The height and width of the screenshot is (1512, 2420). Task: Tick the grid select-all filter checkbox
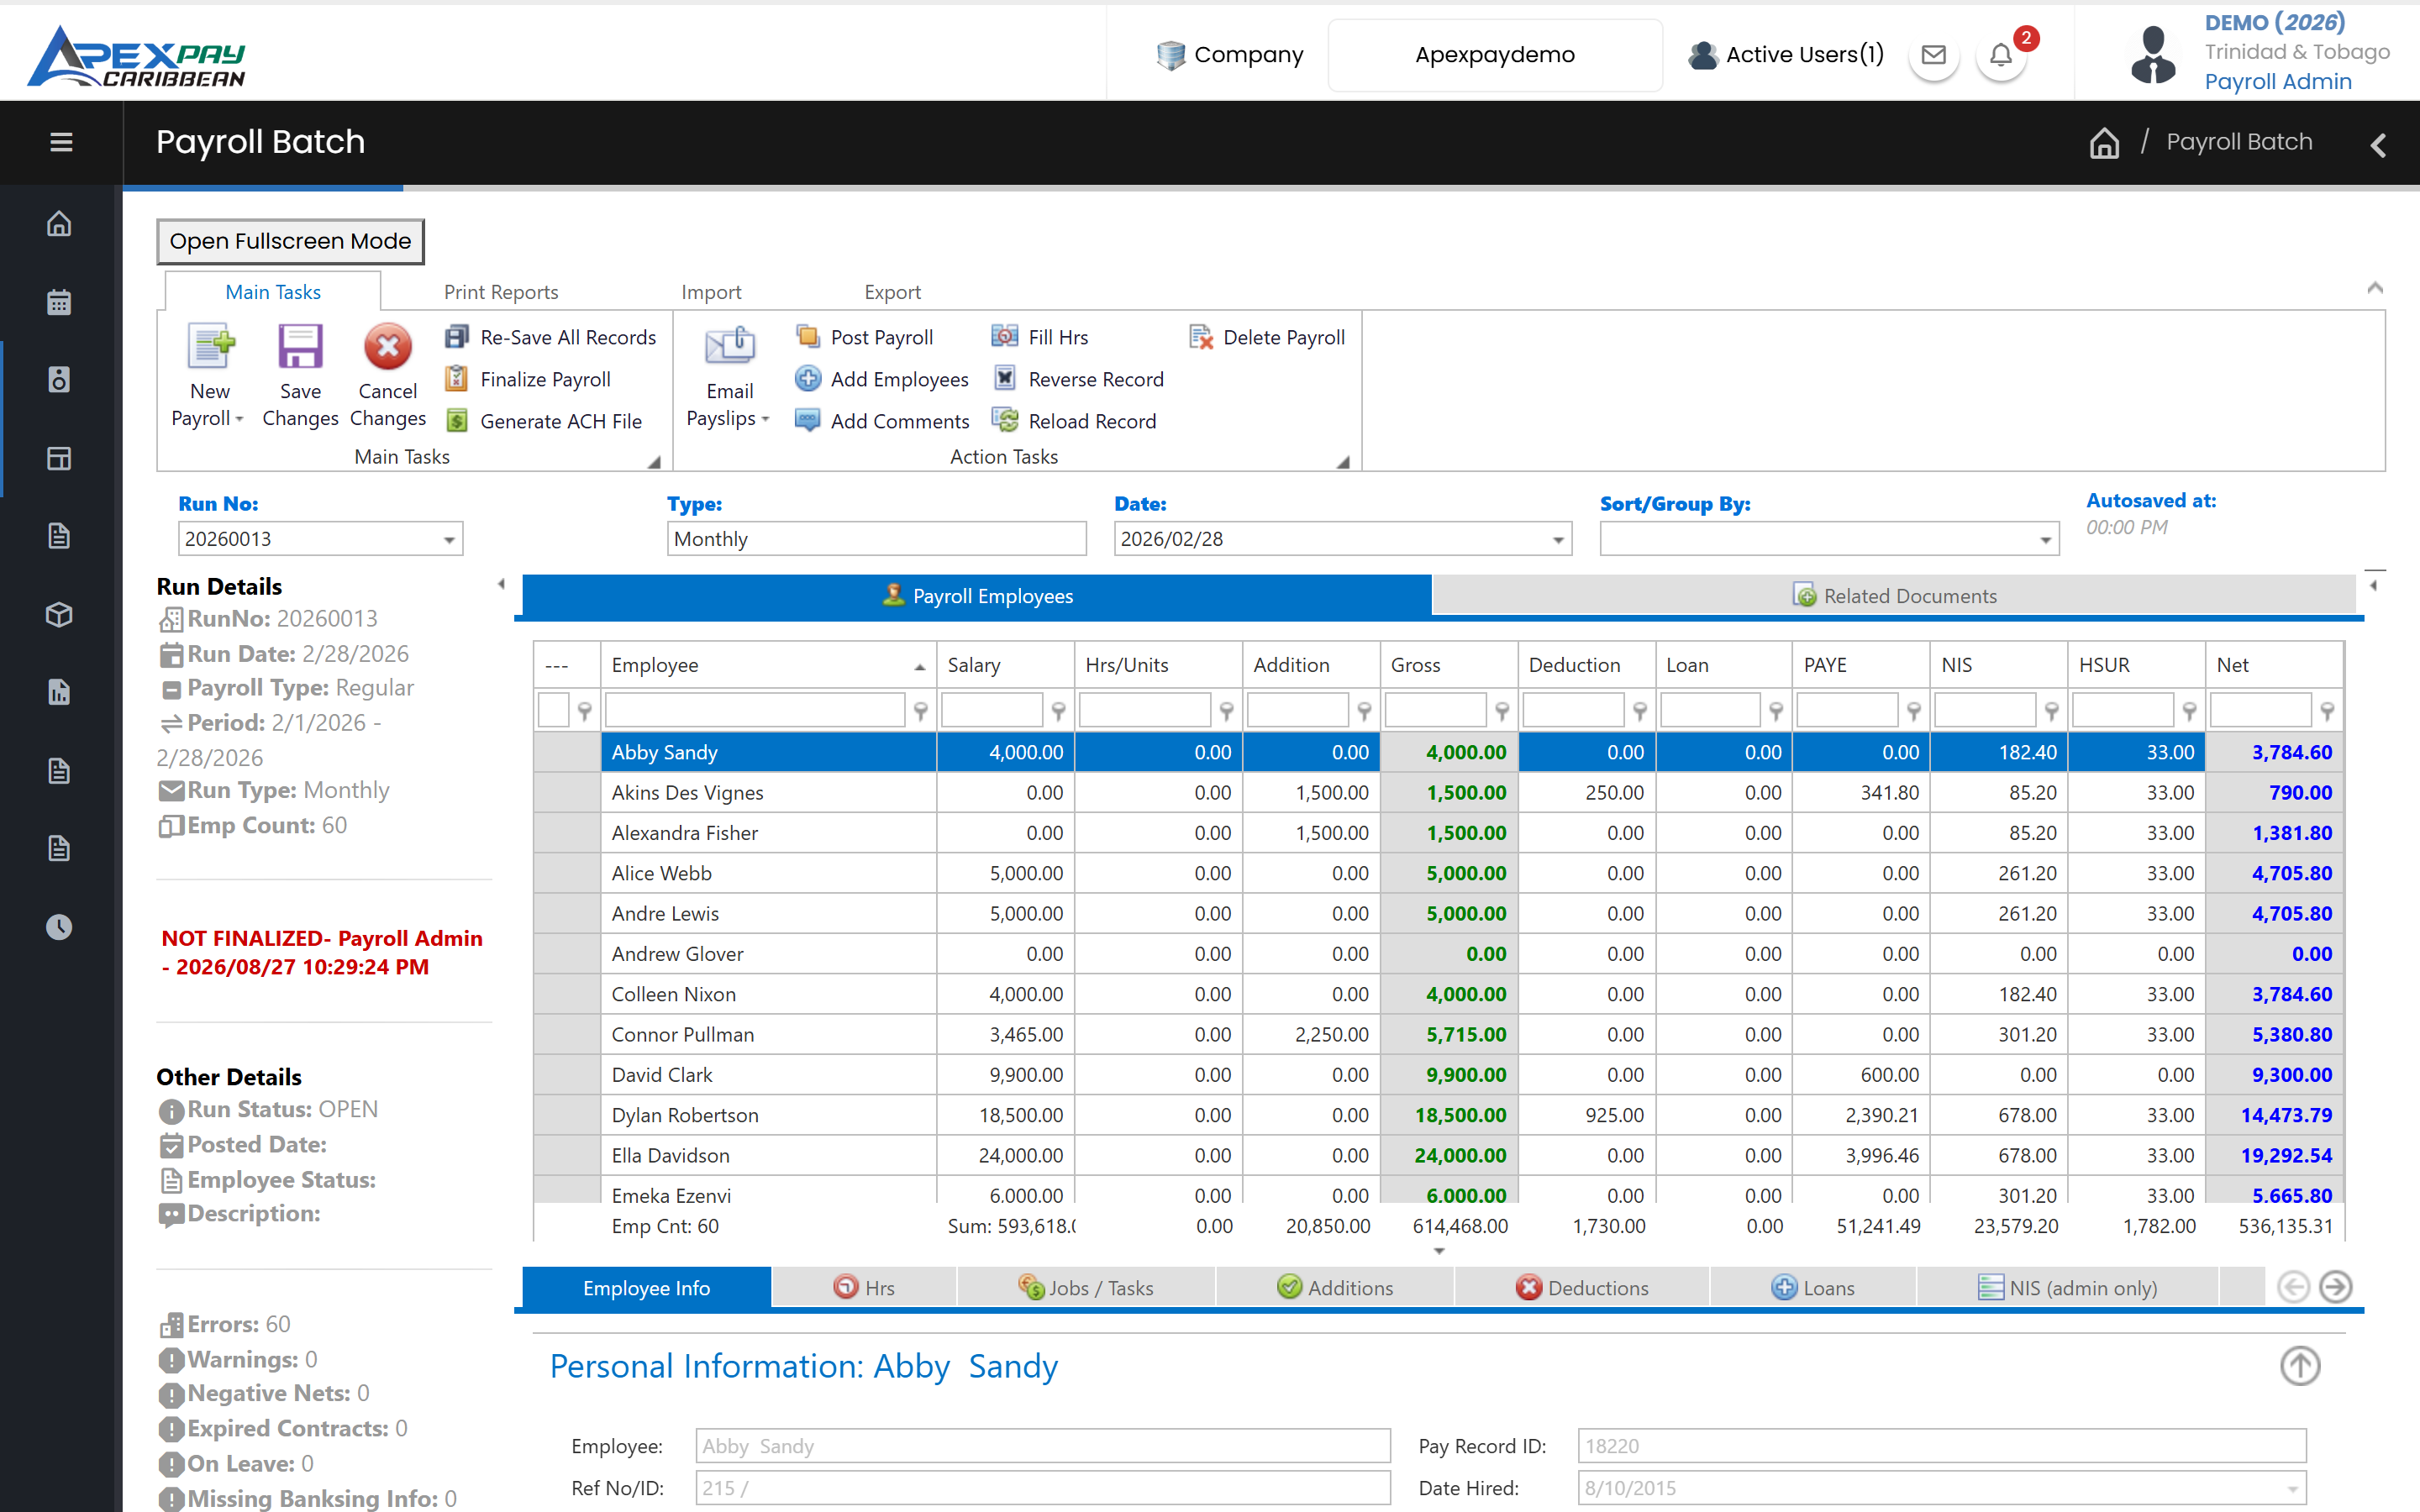click(553, 711)
